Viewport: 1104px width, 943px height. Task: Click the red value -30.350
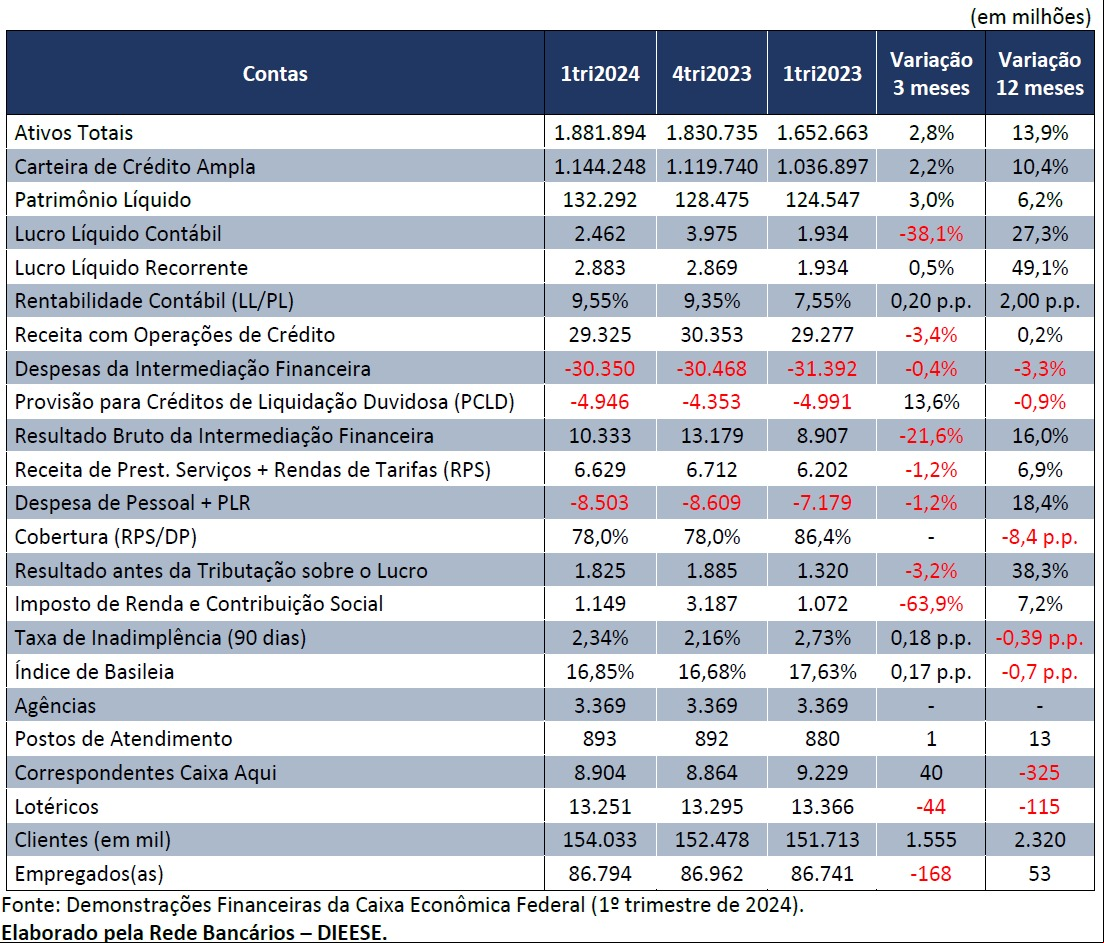click(x=600, y=368)
